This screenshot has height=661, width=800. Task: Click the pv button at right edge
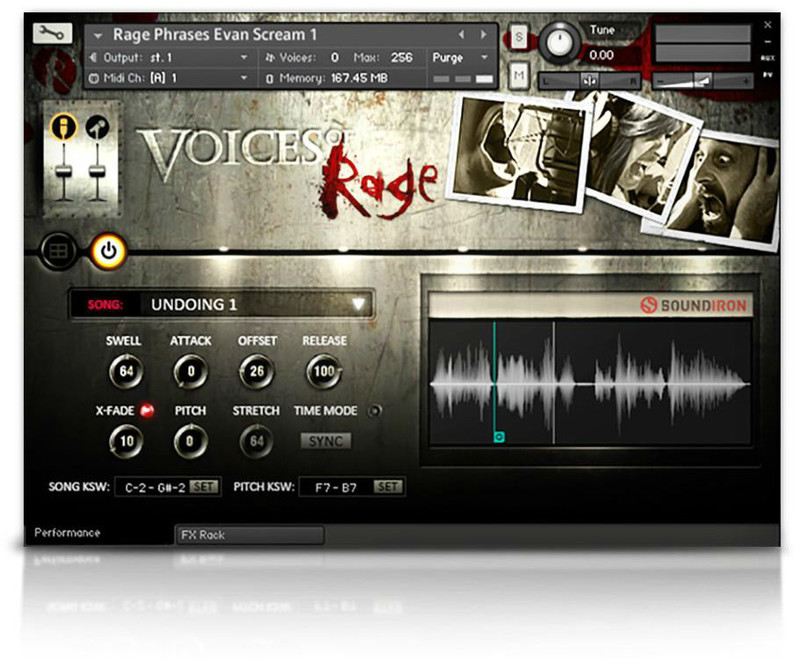tap(767, 75)
